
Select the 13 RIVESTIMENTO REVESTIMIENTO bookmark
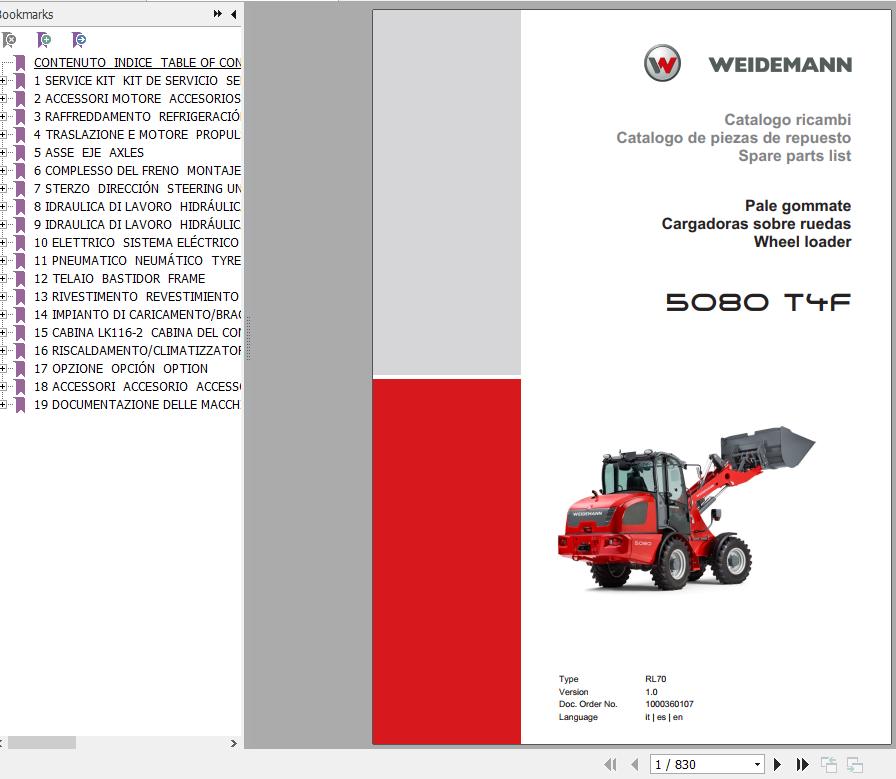(x=137, y=297)
